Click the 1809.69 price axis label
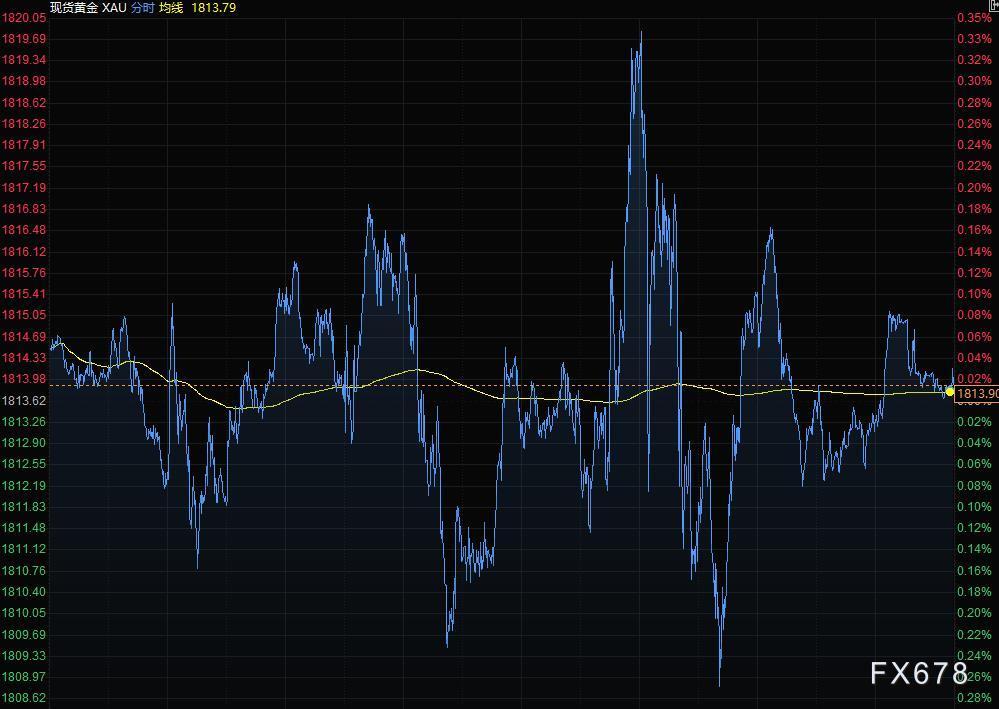The height and width of the screenshot is (709, 999). click(x=24, y=634)
